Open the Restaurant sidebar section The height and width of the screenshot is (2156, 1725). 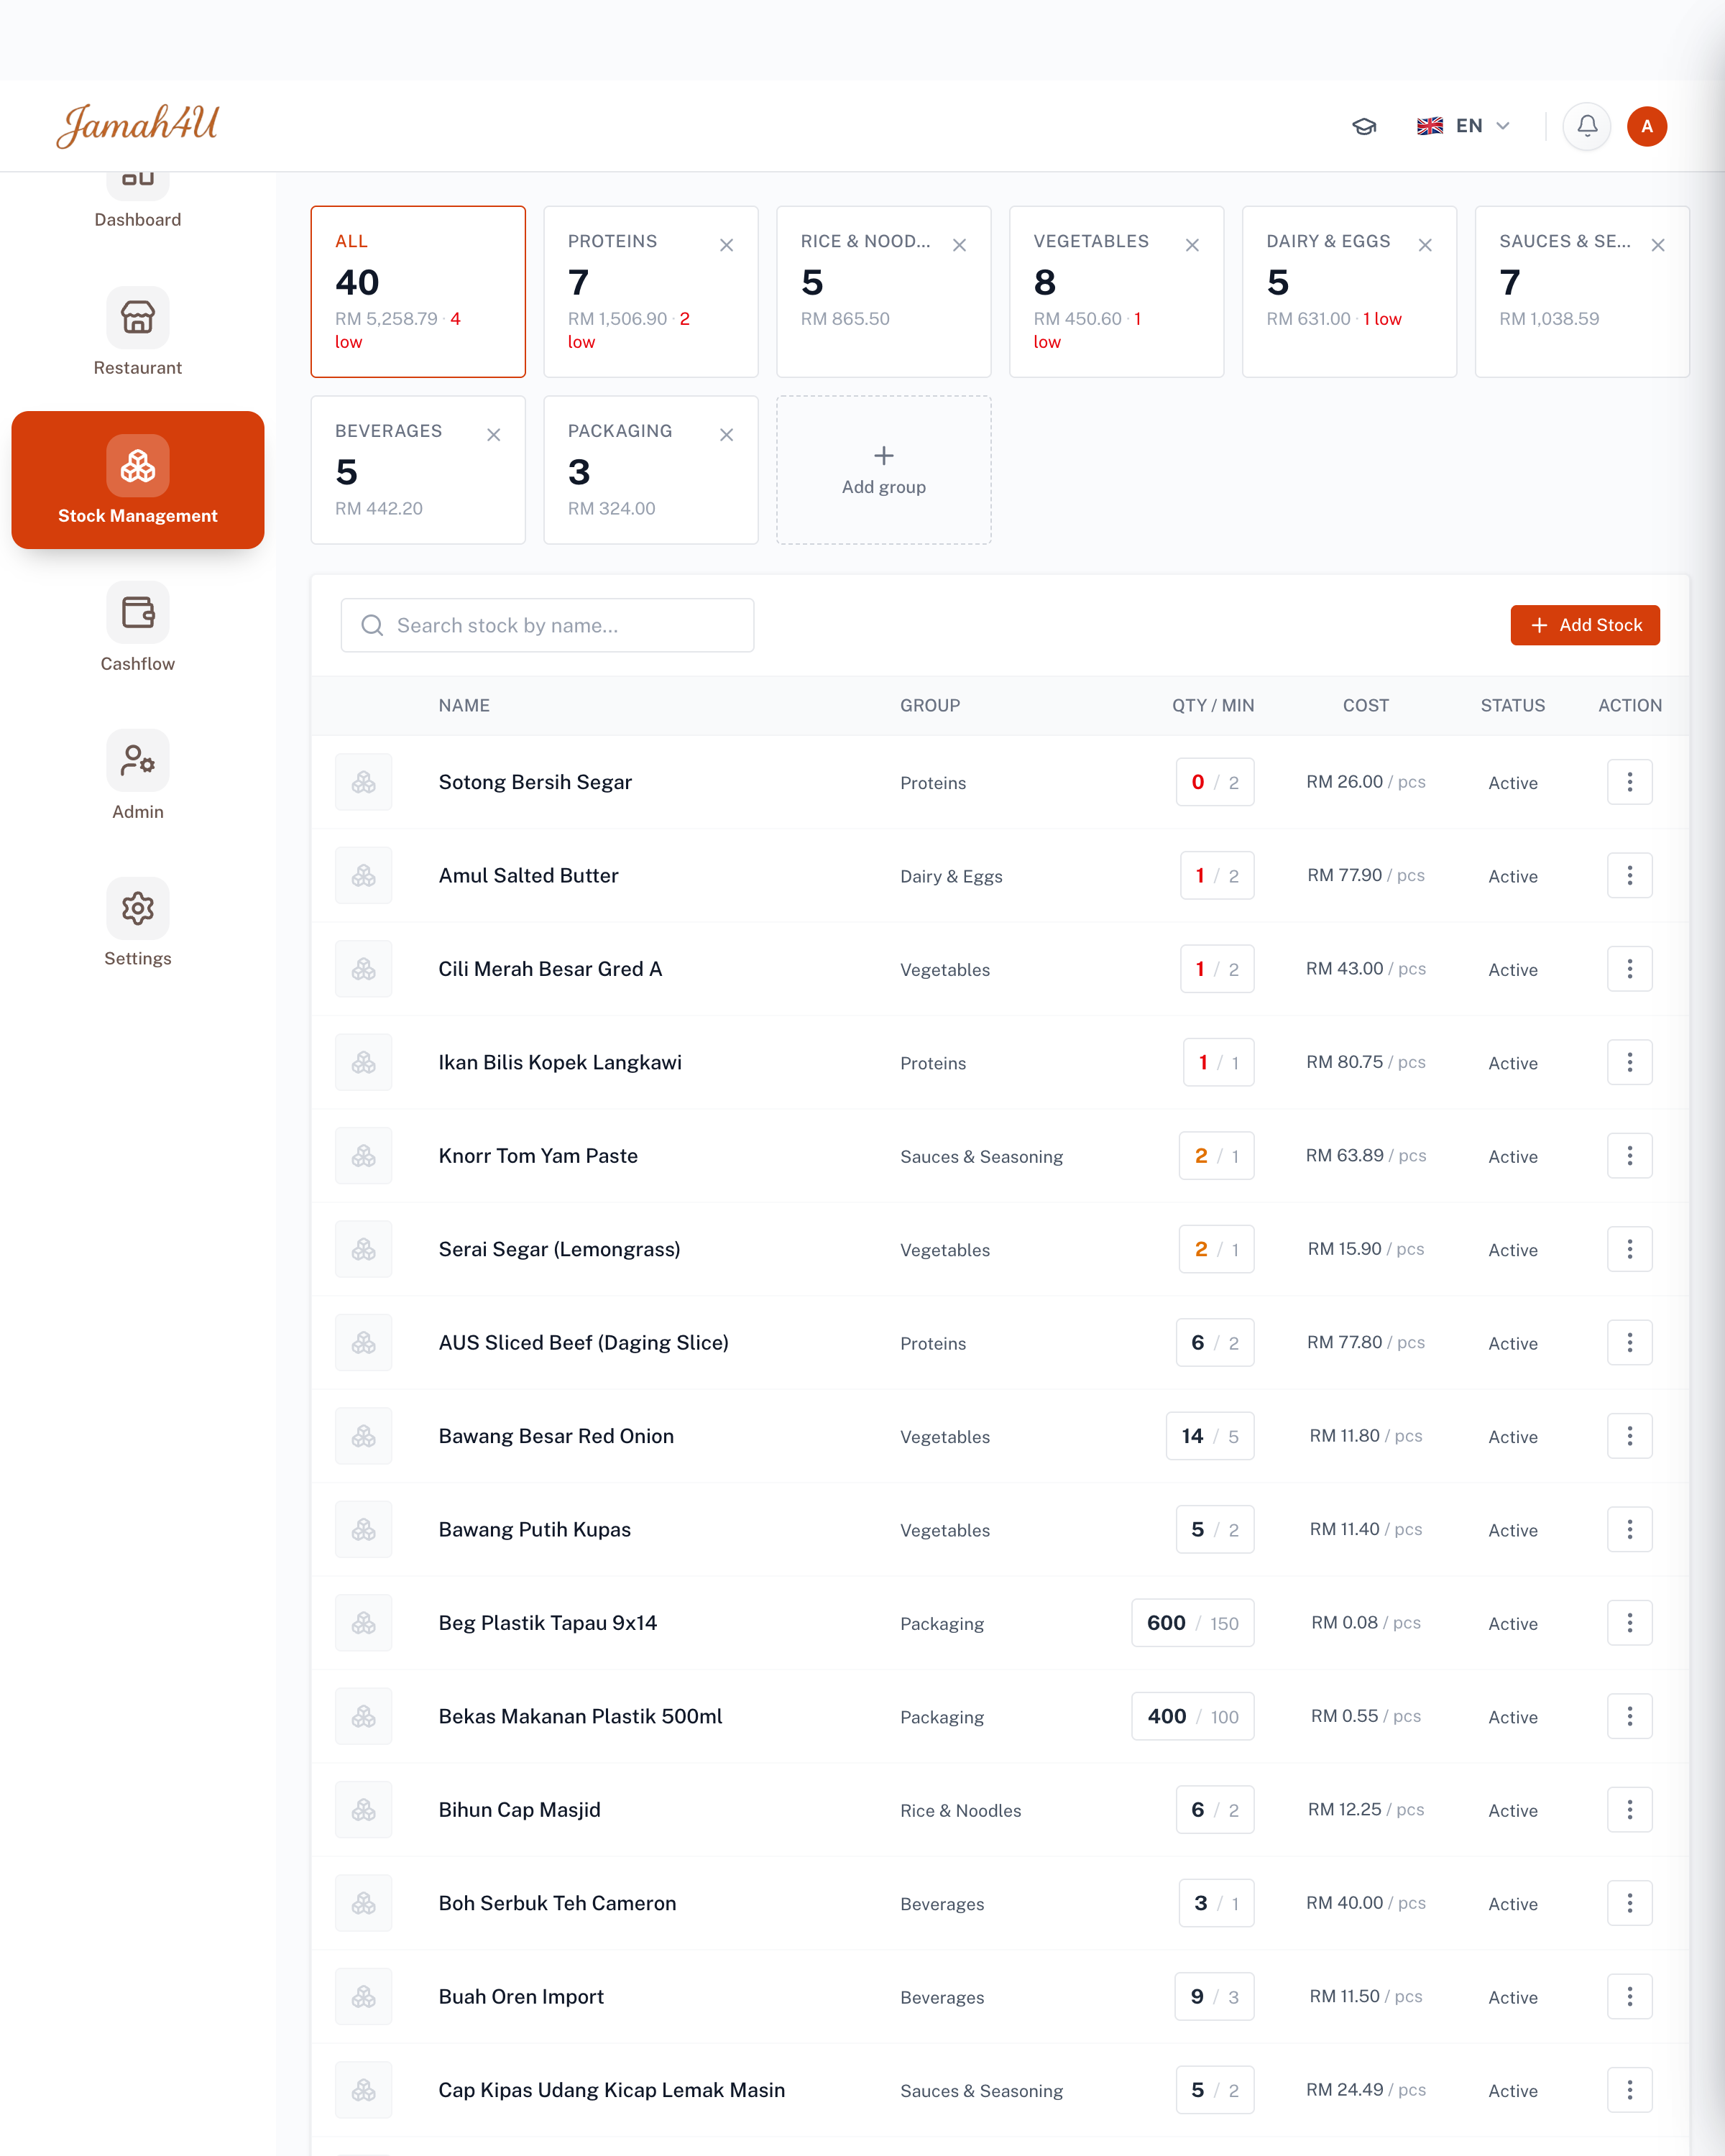[138, 332]
